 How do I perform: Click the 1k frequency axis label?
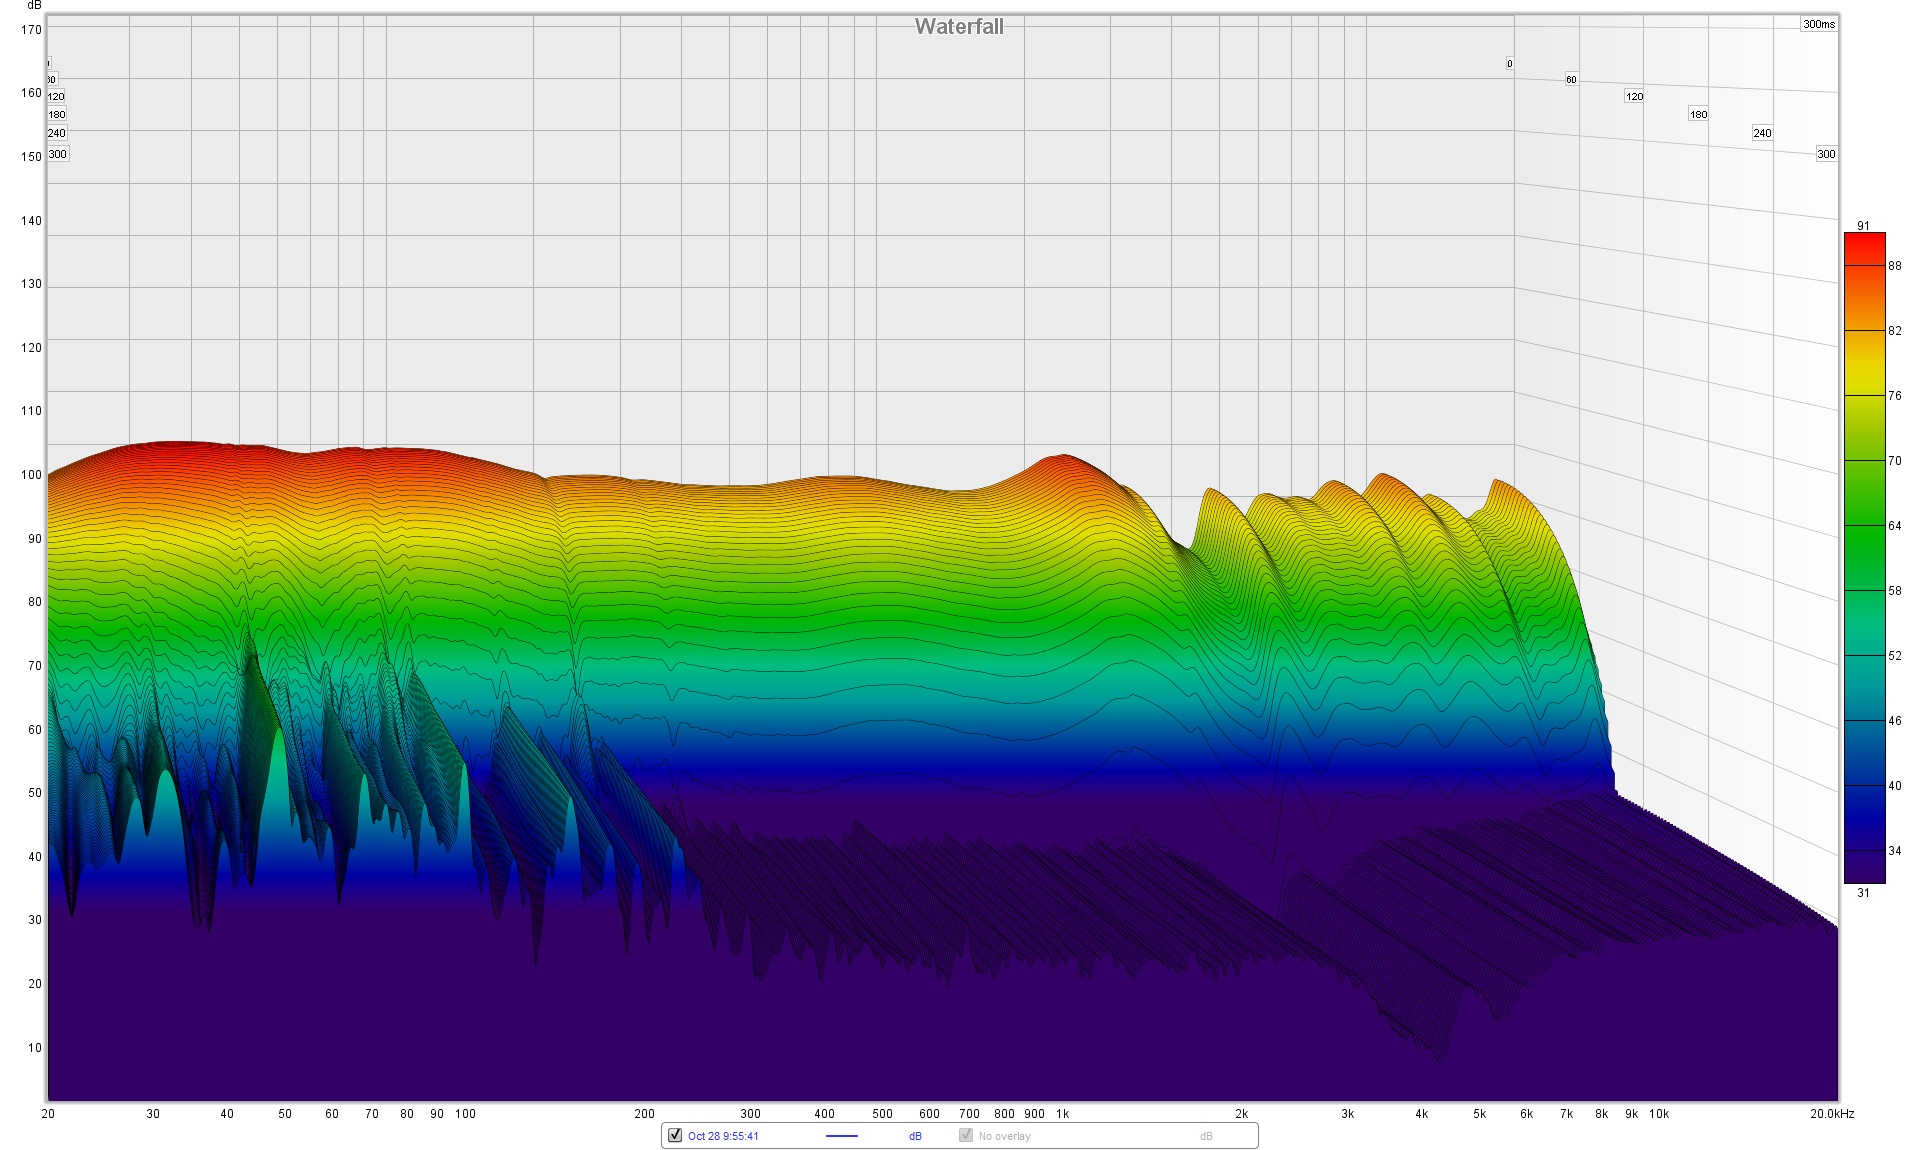1062,1113
